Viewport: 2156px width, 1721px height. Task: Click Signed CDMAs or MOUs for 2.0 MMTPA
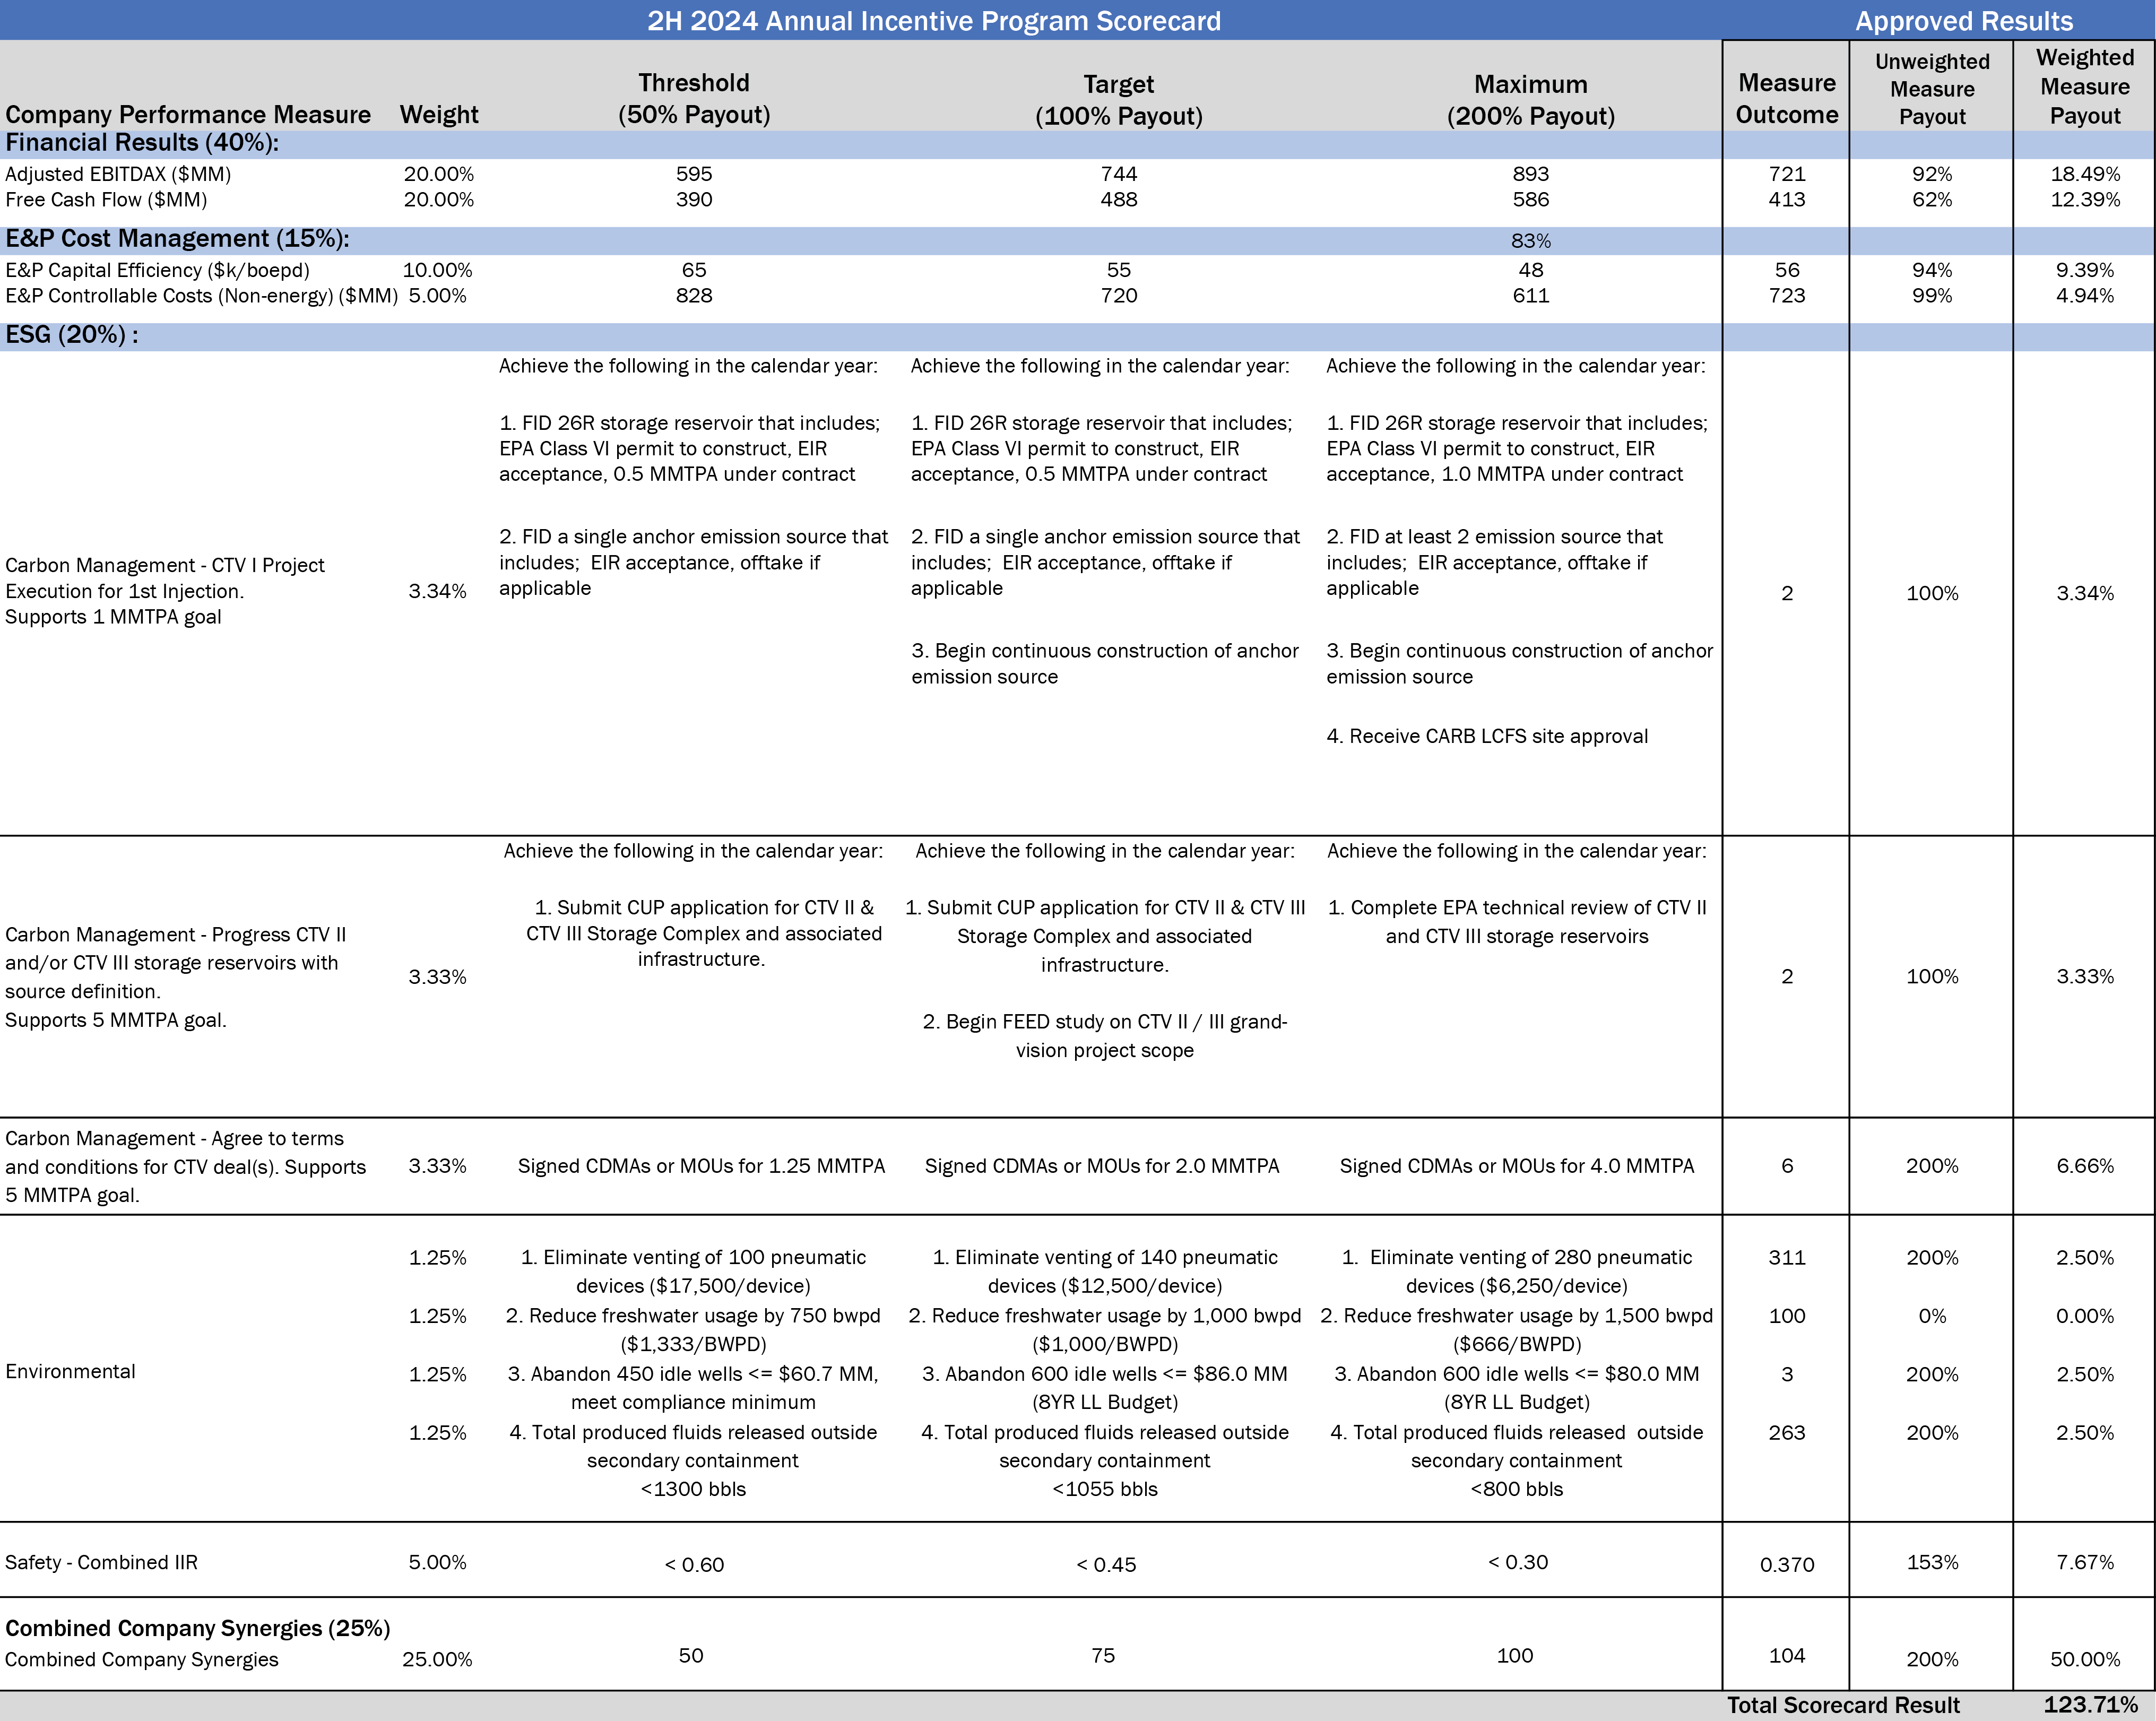click(x=1101, y=1166)
